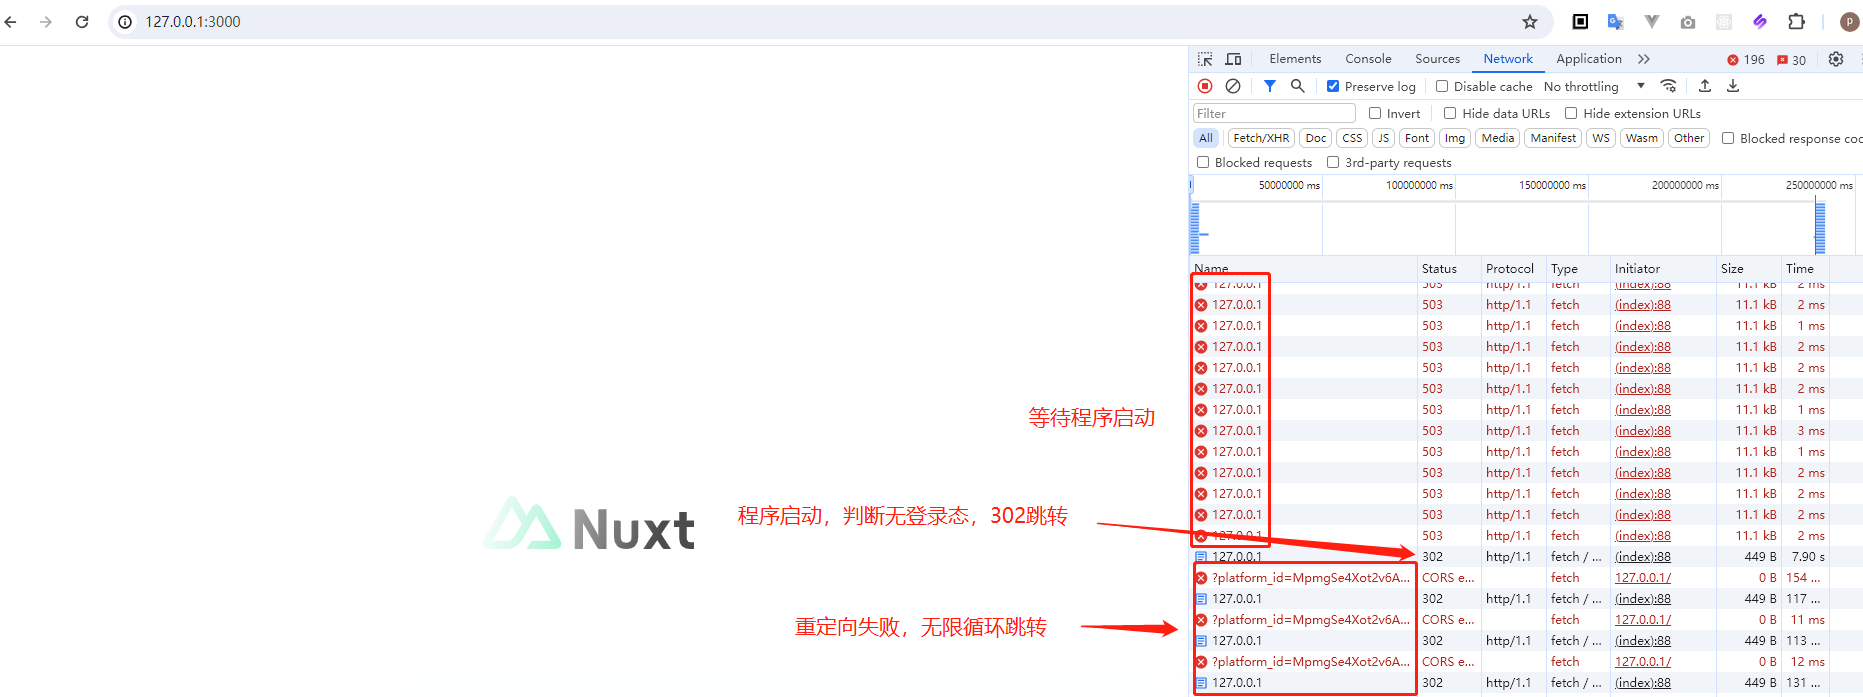
Task: Bookmark this page with the star icon
Action: click(x=1530, y=22)
